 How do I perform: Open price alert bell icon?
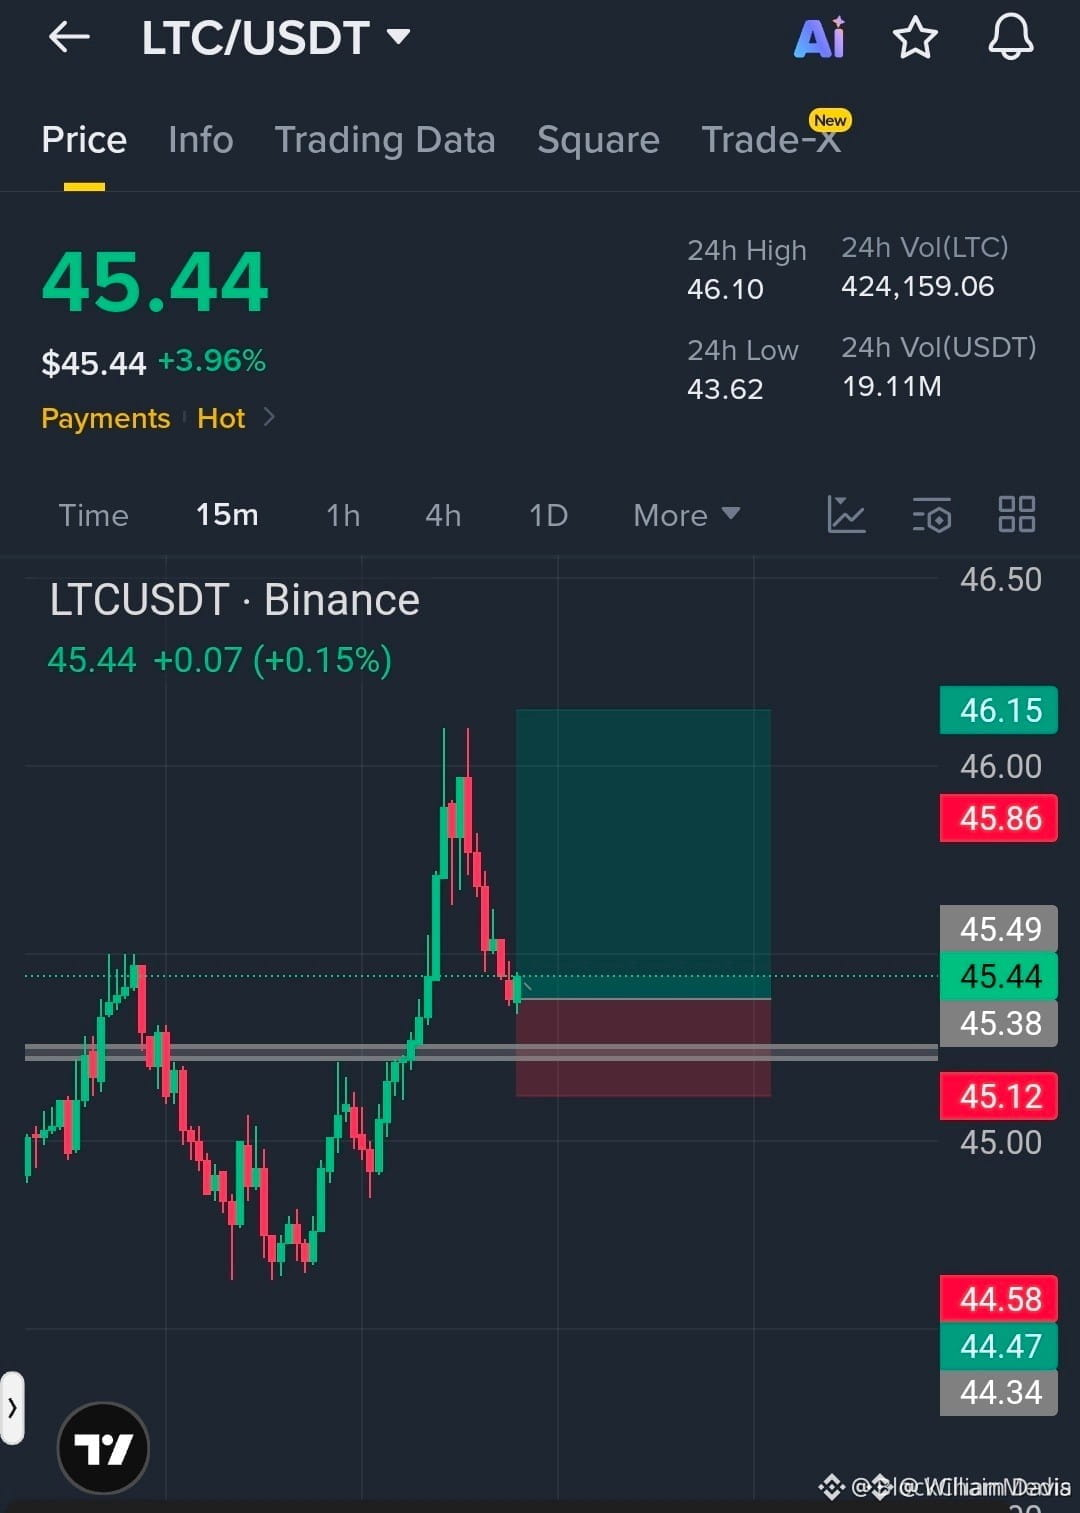coord(1011,37)
